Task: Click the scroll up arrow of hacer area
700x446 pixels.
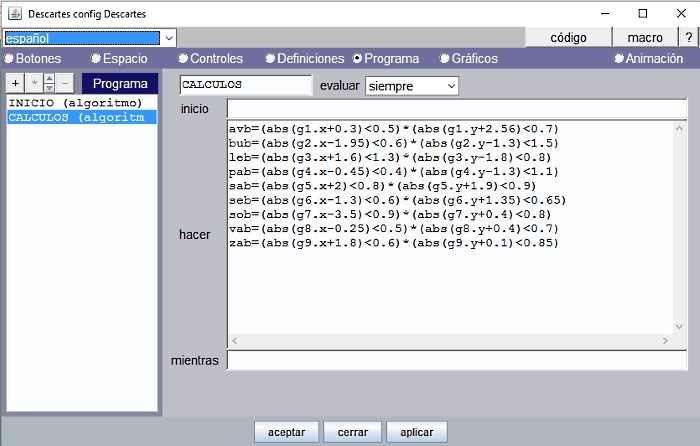Action: (x=679, y=128)
